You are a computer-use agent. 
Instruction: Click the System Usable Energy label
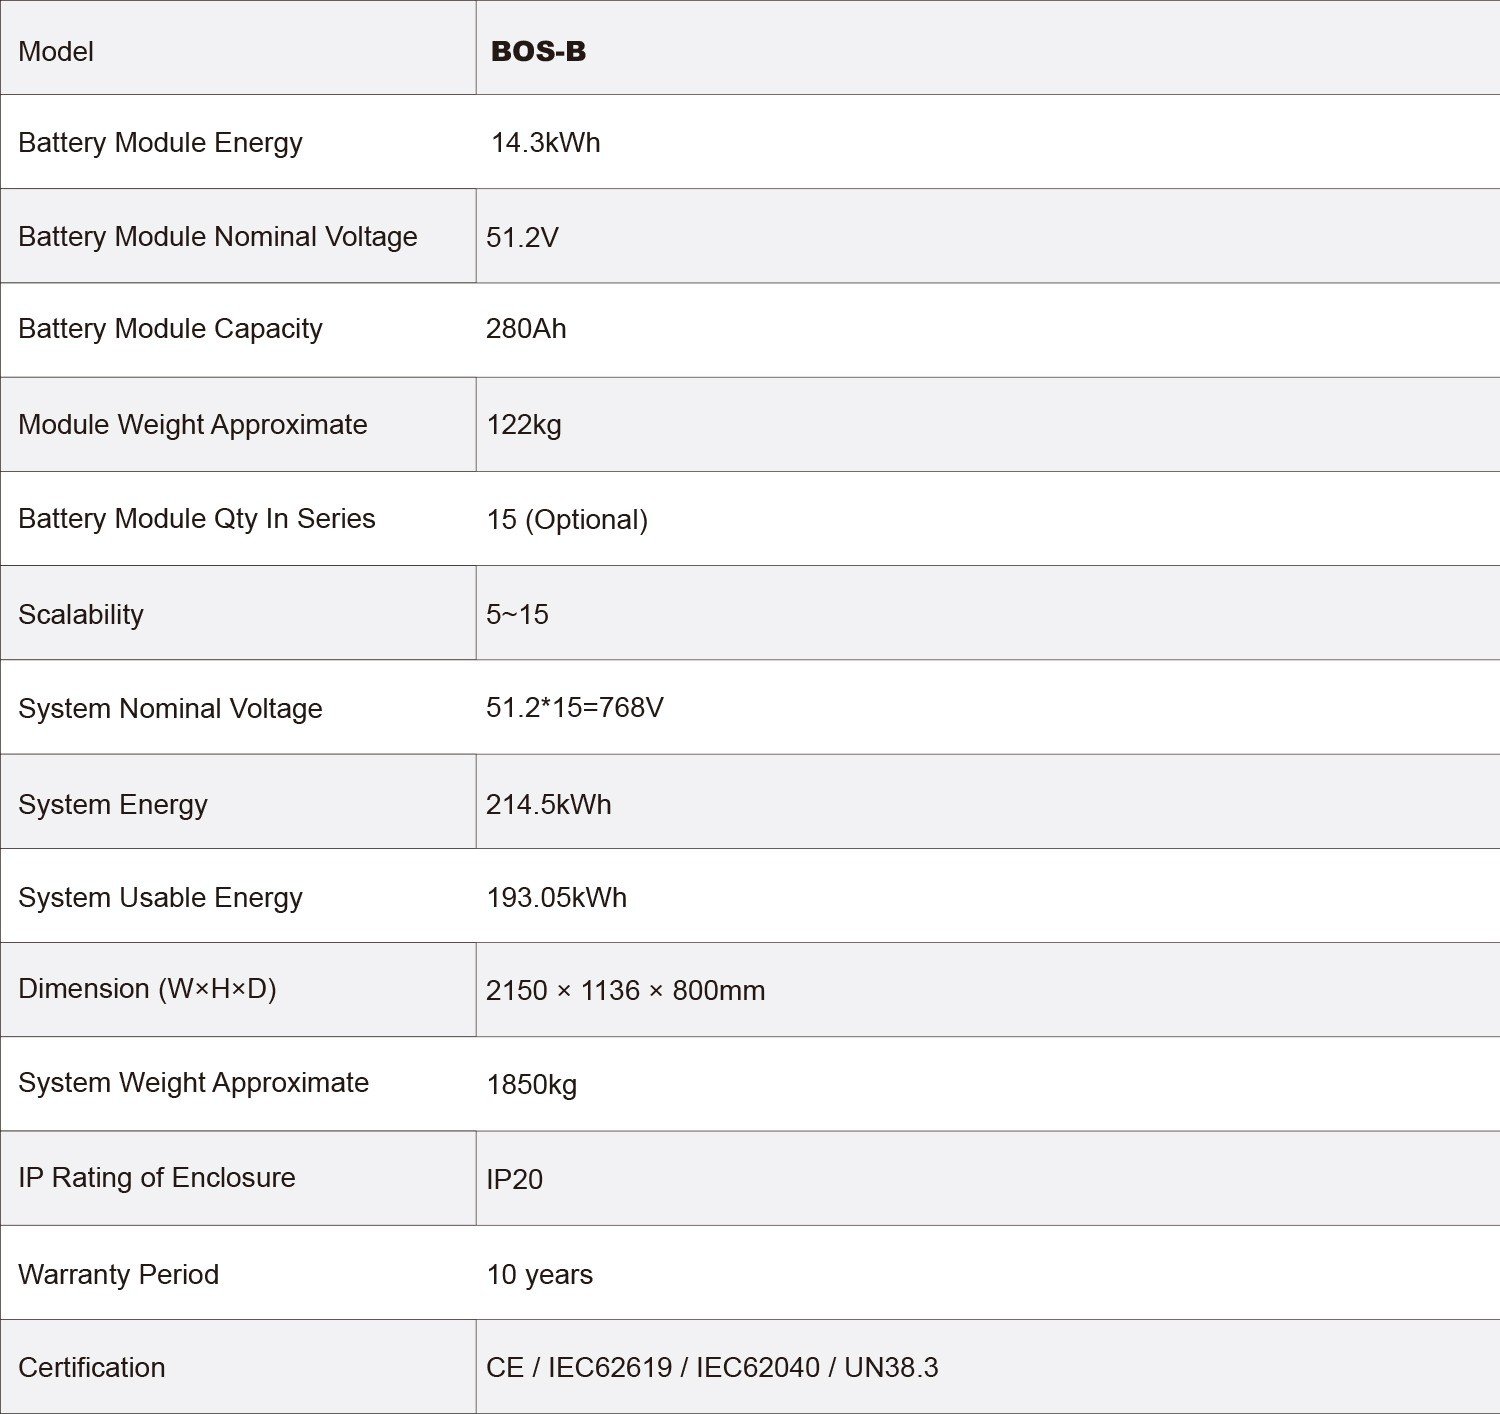click(x=160, y=898)
